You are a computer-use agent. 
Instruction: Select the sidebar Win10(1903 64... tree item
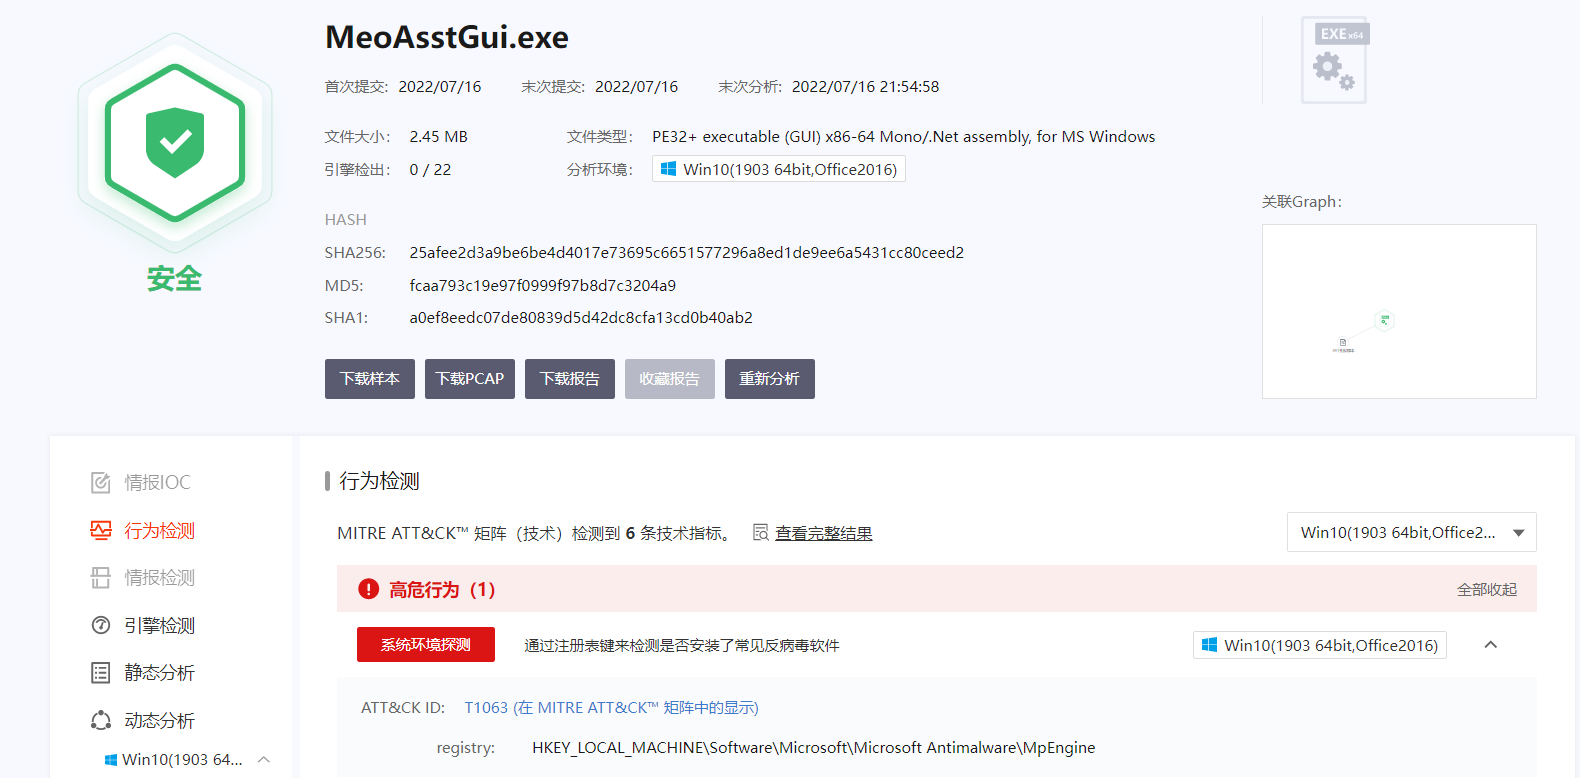pyautogui.click(x=182, y=760)
